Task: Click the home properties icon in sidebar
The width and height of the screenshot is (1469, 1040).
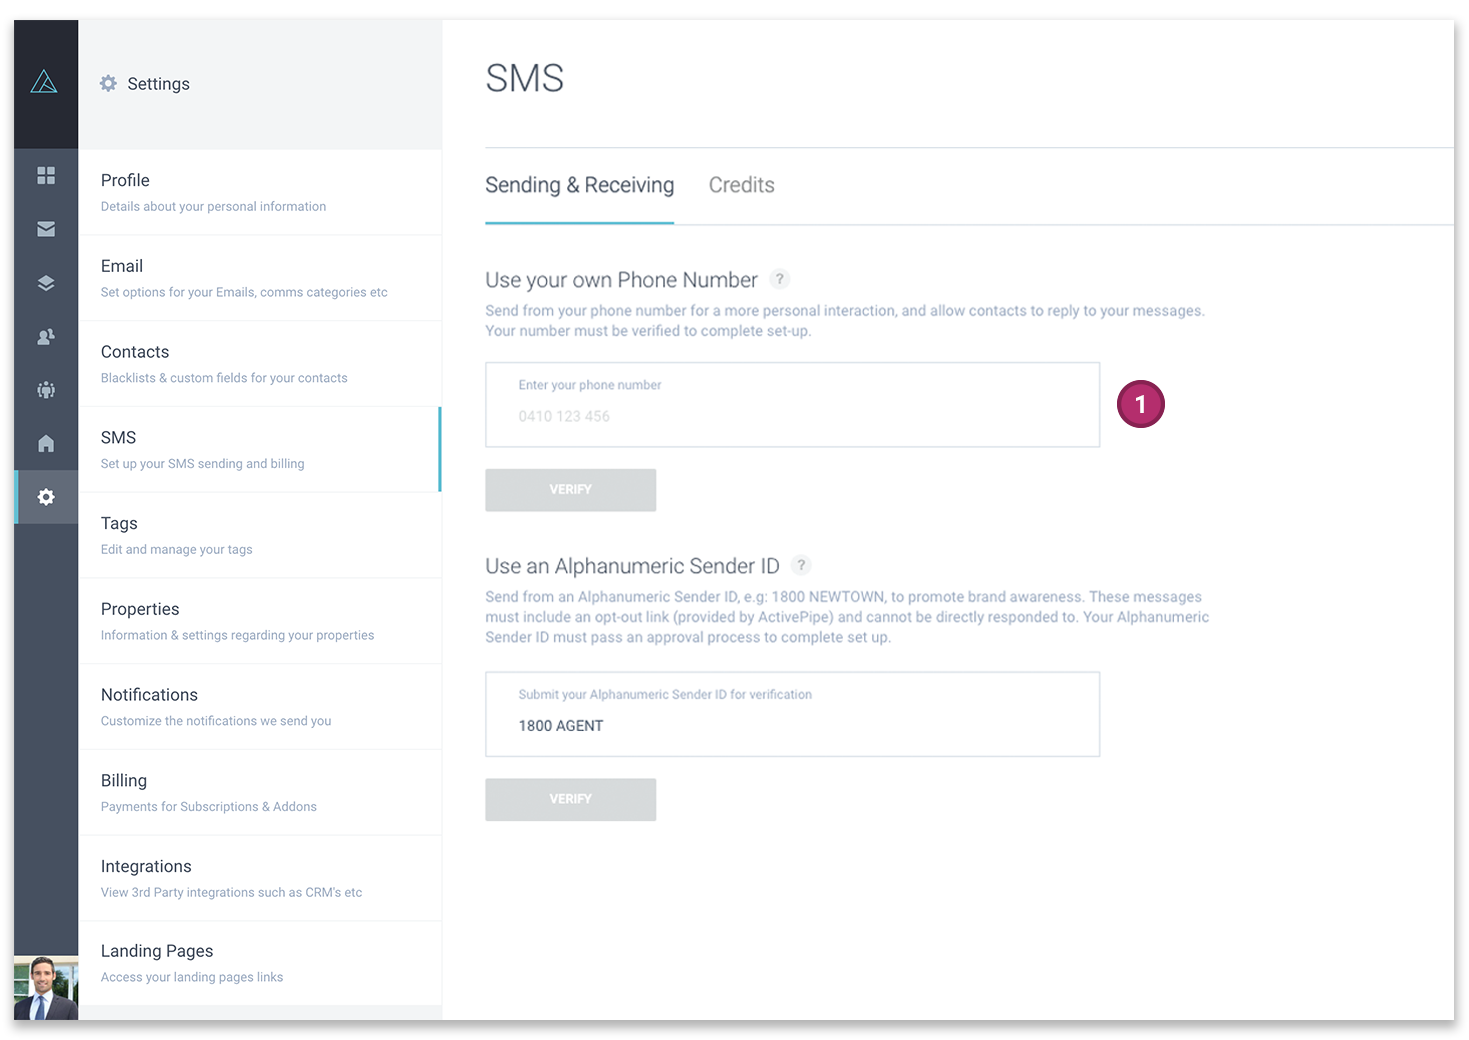Action: point(45,443)
